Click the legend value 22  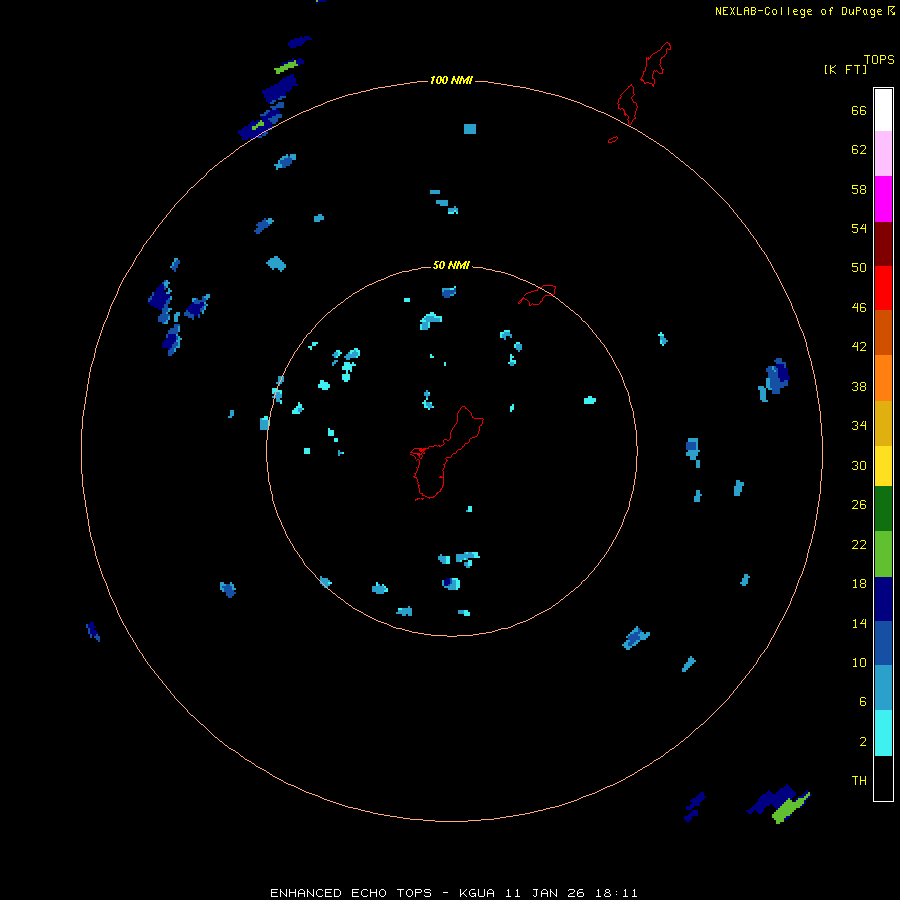coord(859,545)
